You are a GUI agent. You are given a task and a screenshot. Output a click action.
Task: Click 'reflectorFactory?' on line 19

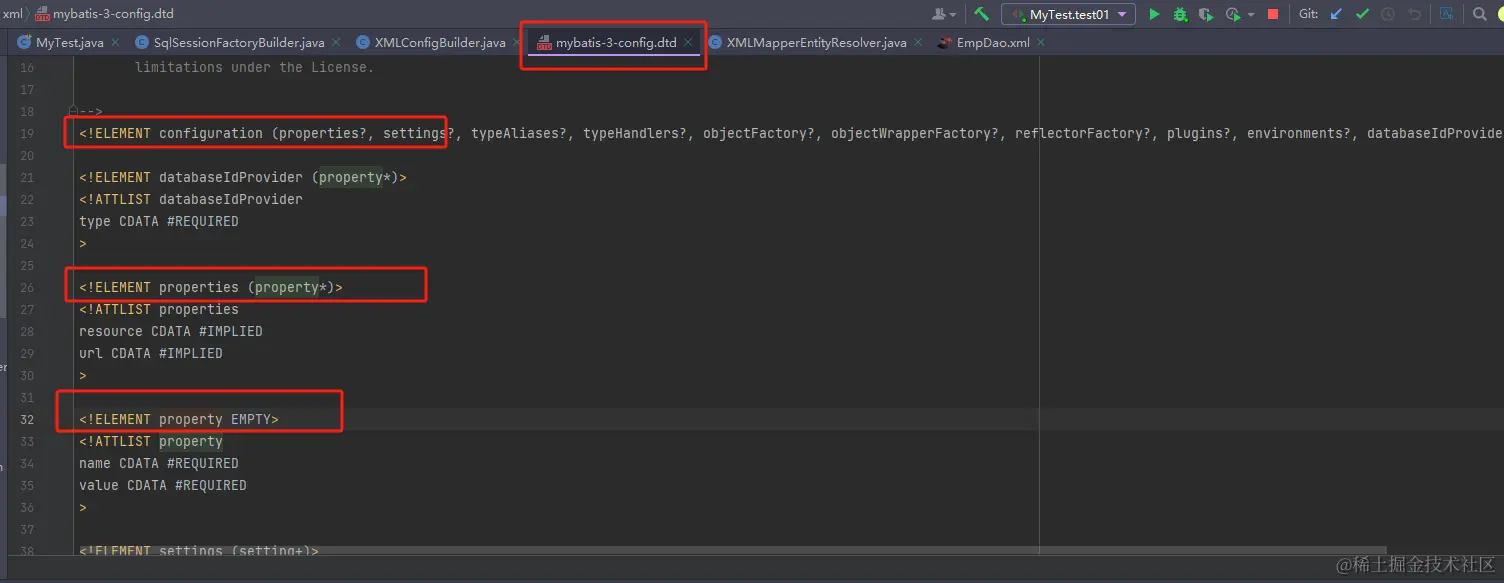[x=1083, y=133]
